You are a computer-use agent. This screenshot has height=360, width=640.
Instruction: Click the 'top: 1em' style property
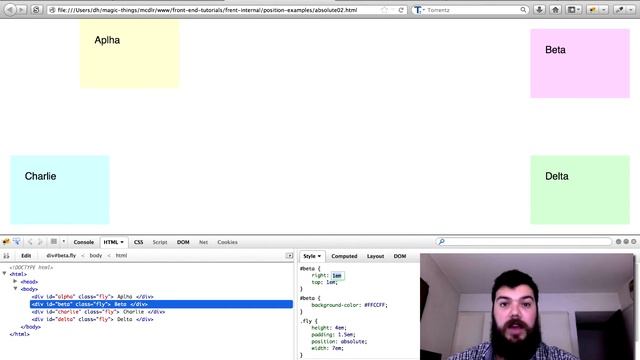click(x=324, y=282)
